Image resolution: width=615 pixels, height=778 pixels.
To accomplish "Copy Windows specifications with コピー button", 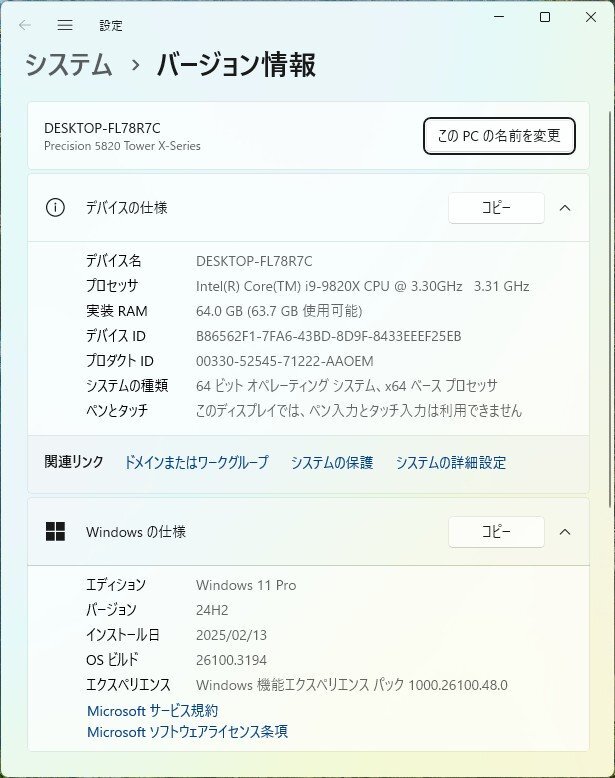I will [496, 532].
